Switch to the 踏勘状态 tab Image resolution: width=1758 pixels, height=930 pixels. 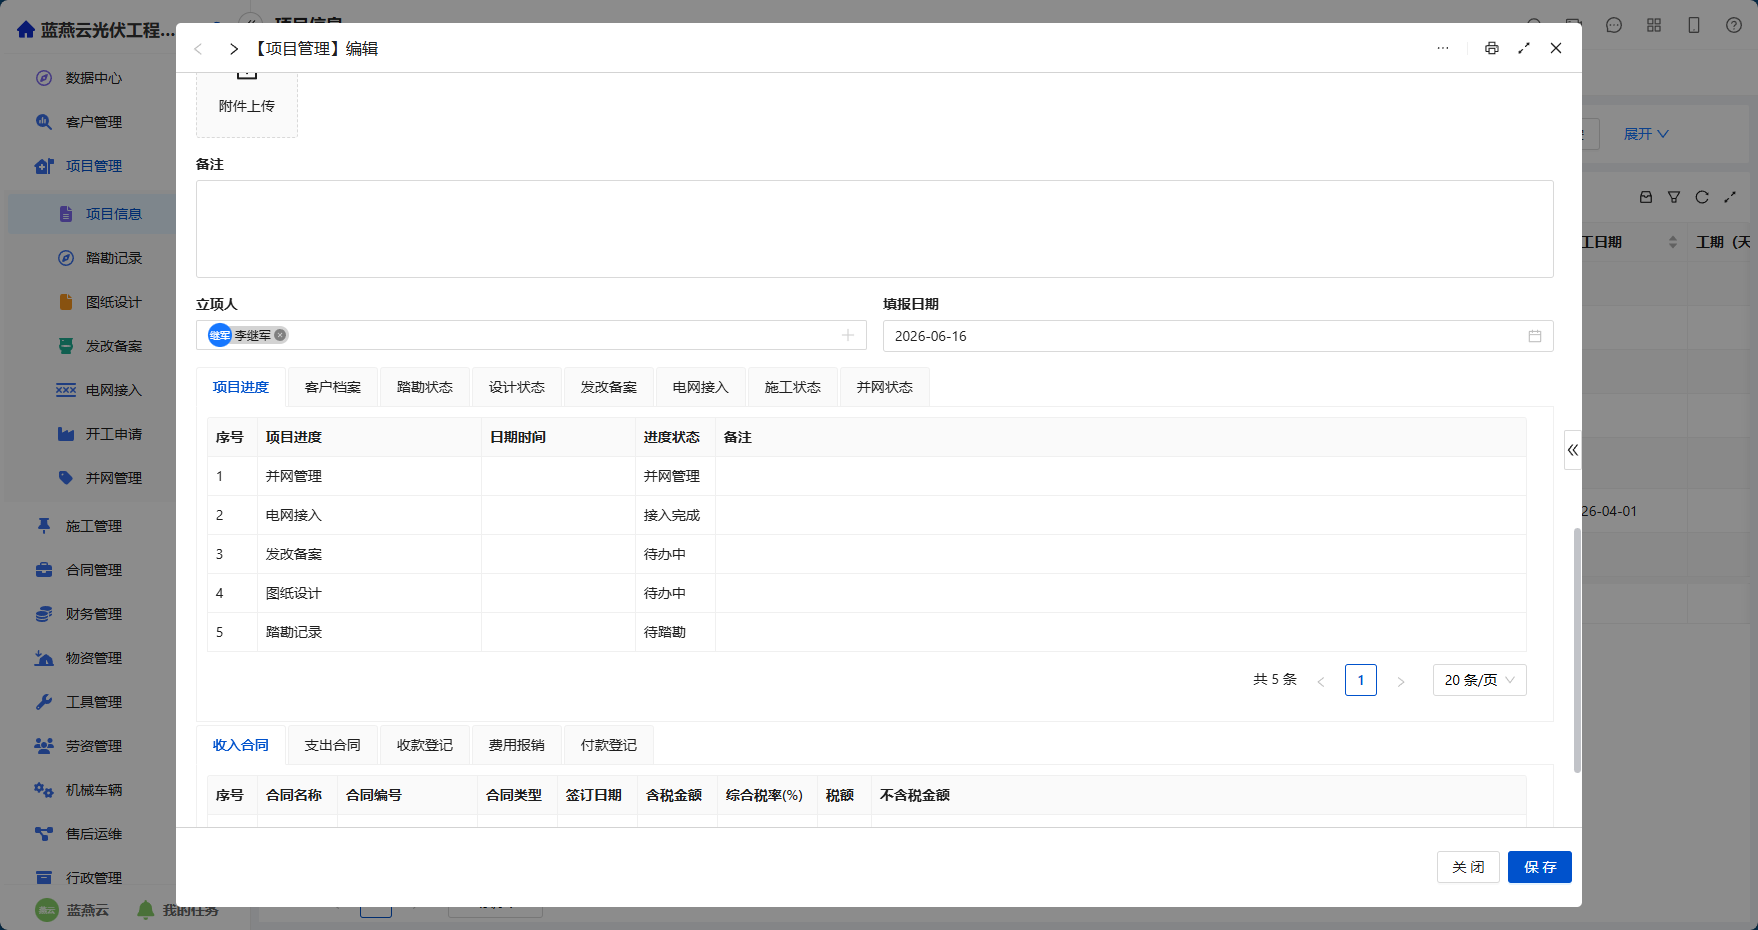tap(425, 387)
